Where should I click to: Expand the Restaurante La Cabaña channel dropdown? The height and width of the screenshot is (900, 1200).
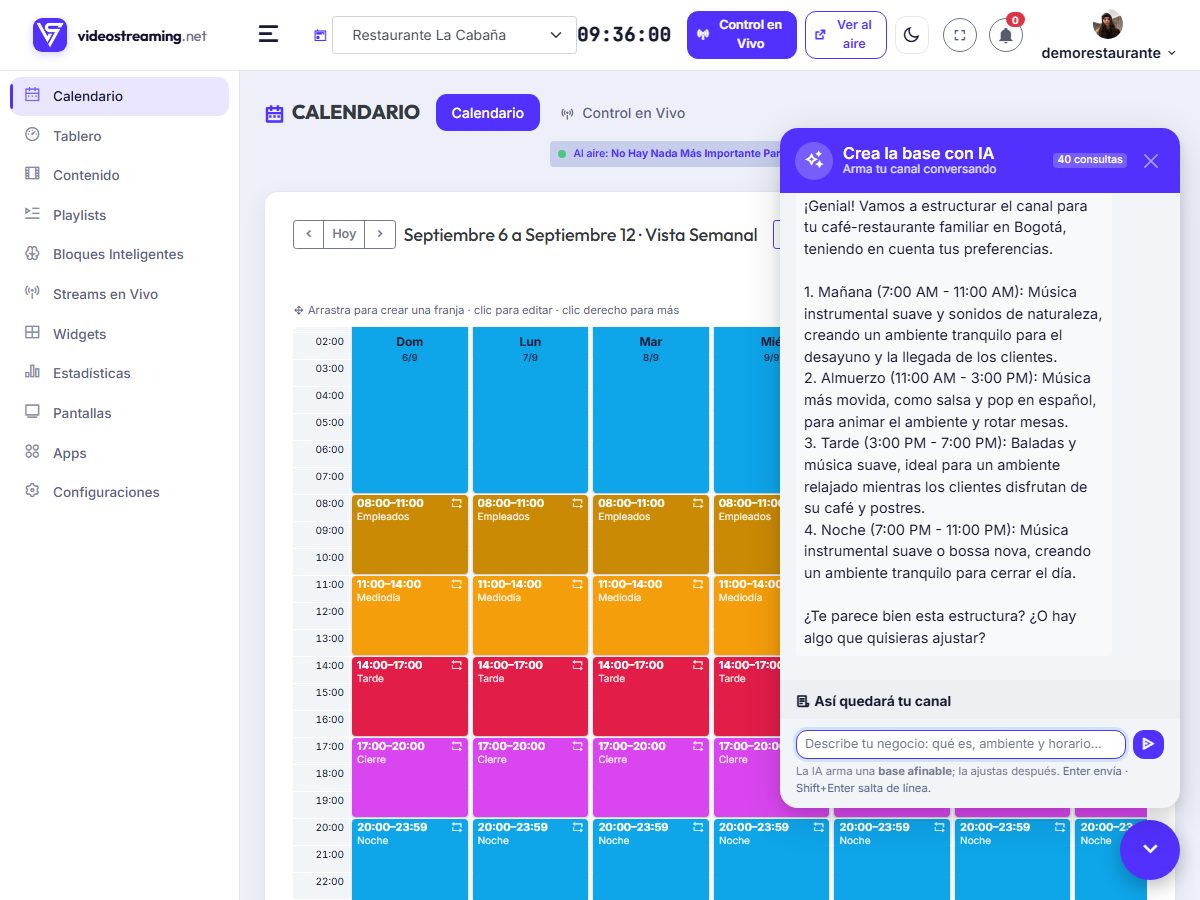454,35
